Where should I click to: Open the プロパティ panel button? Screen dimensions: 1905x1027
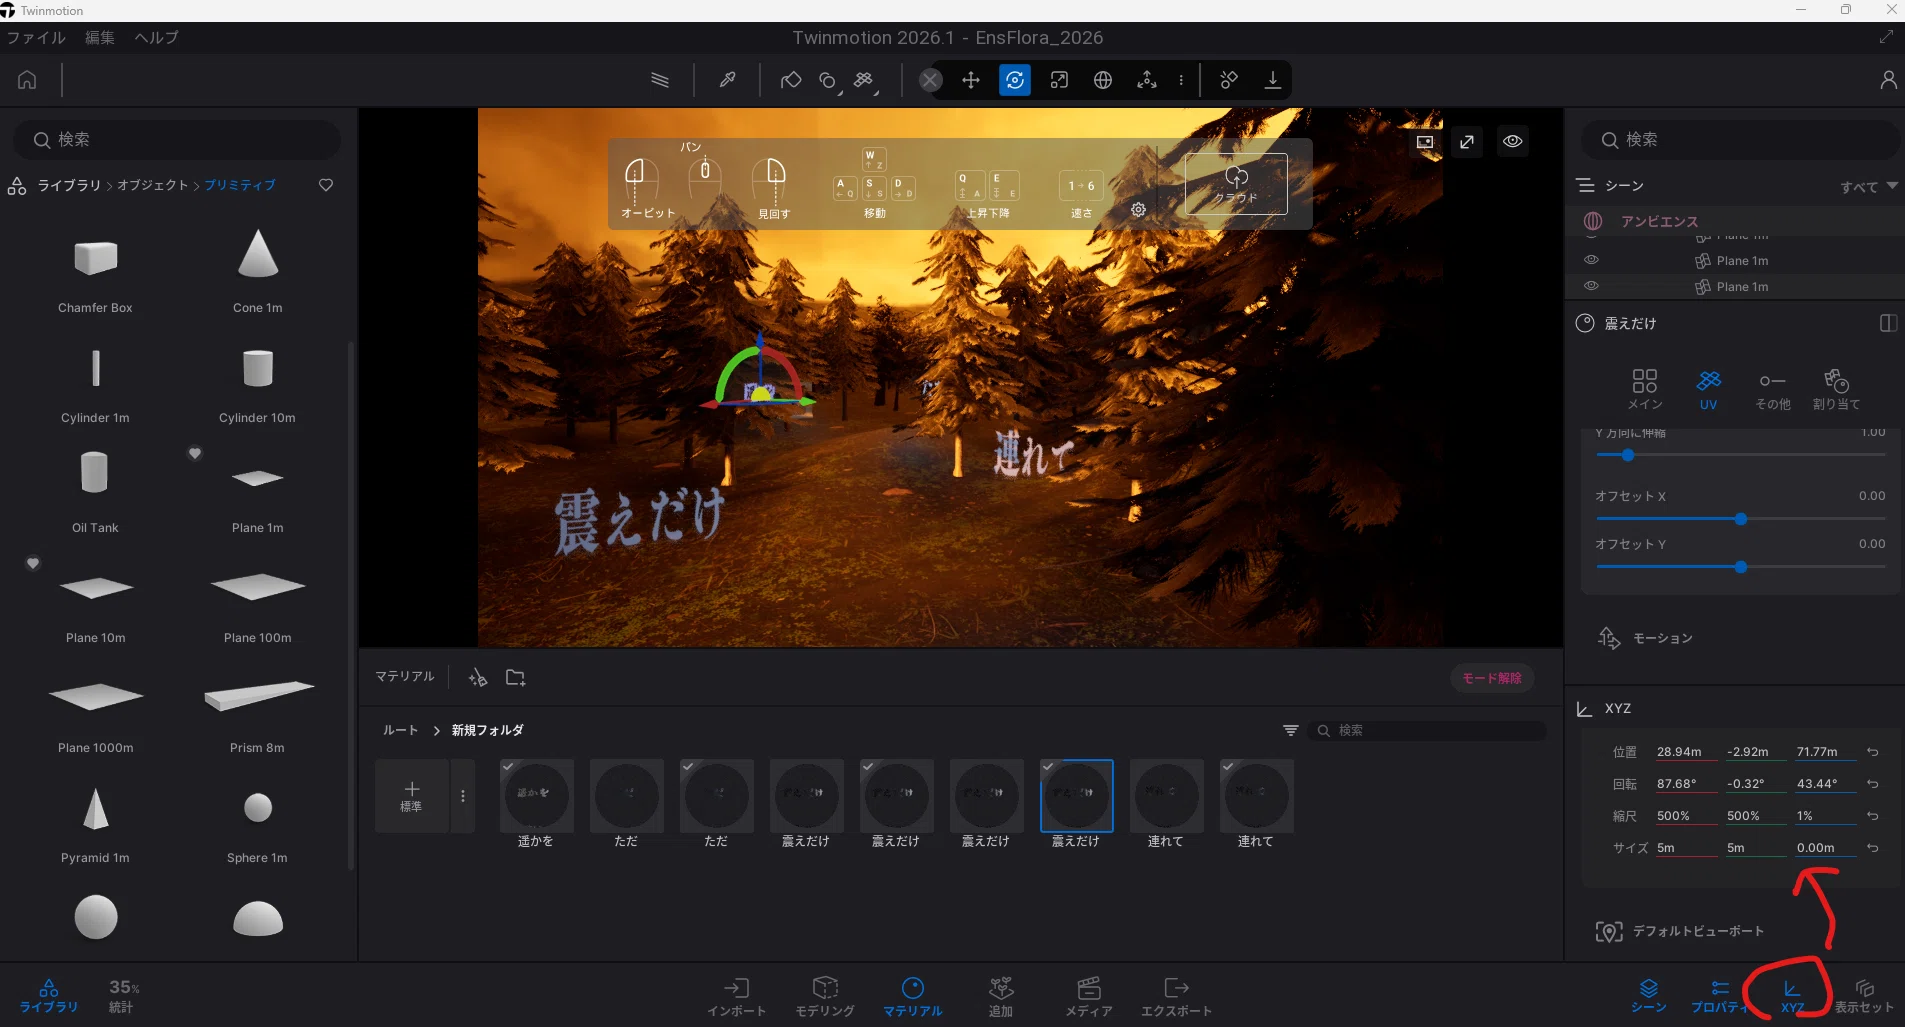pyautogui.click(x=1719, y=997)
